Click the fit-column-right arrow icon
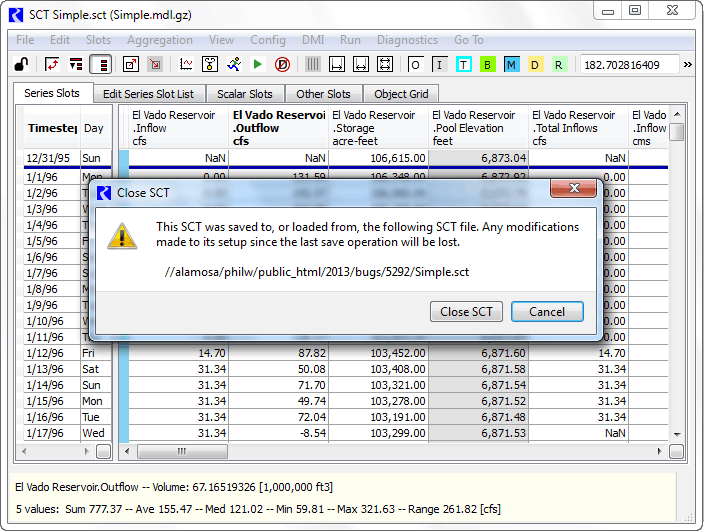The width and height of the screenshot is (704, 531). 337,65
